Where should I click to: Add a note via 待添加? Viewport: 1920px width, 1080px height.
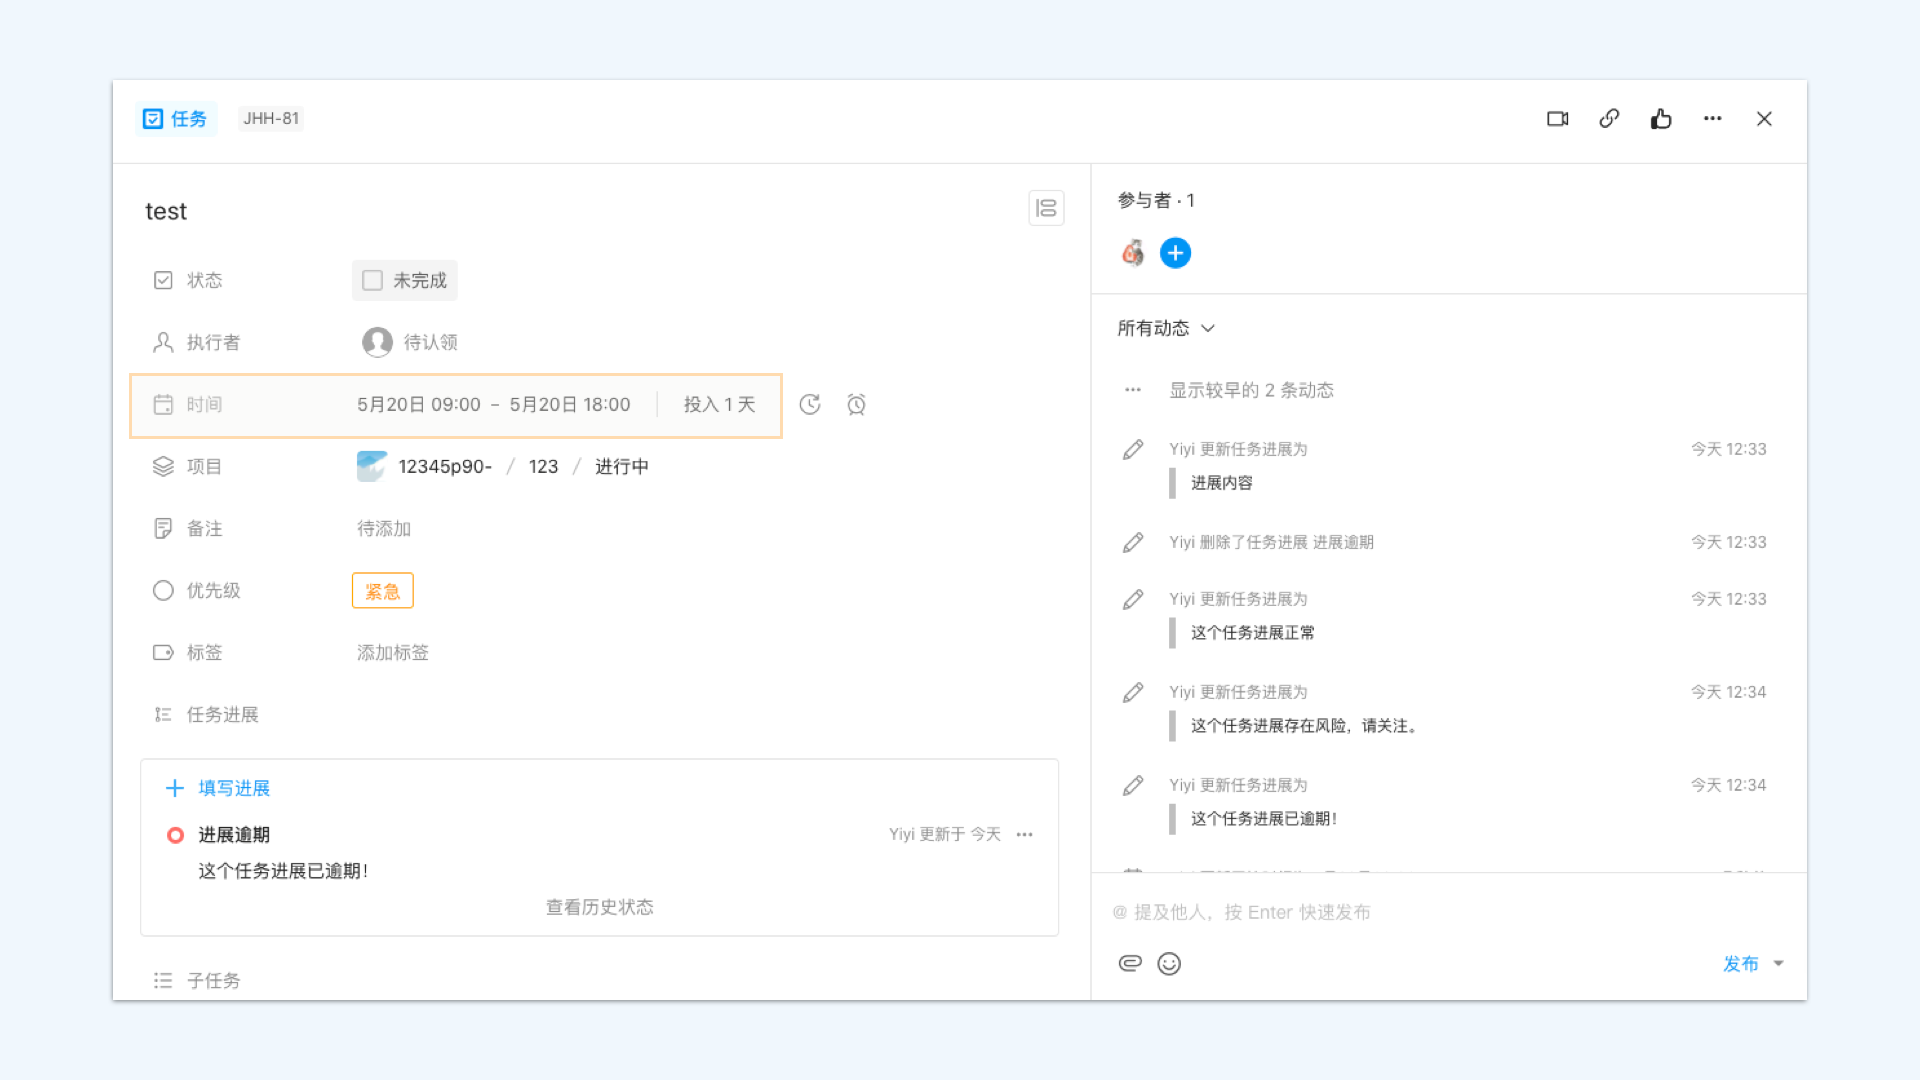pos(384,529)
